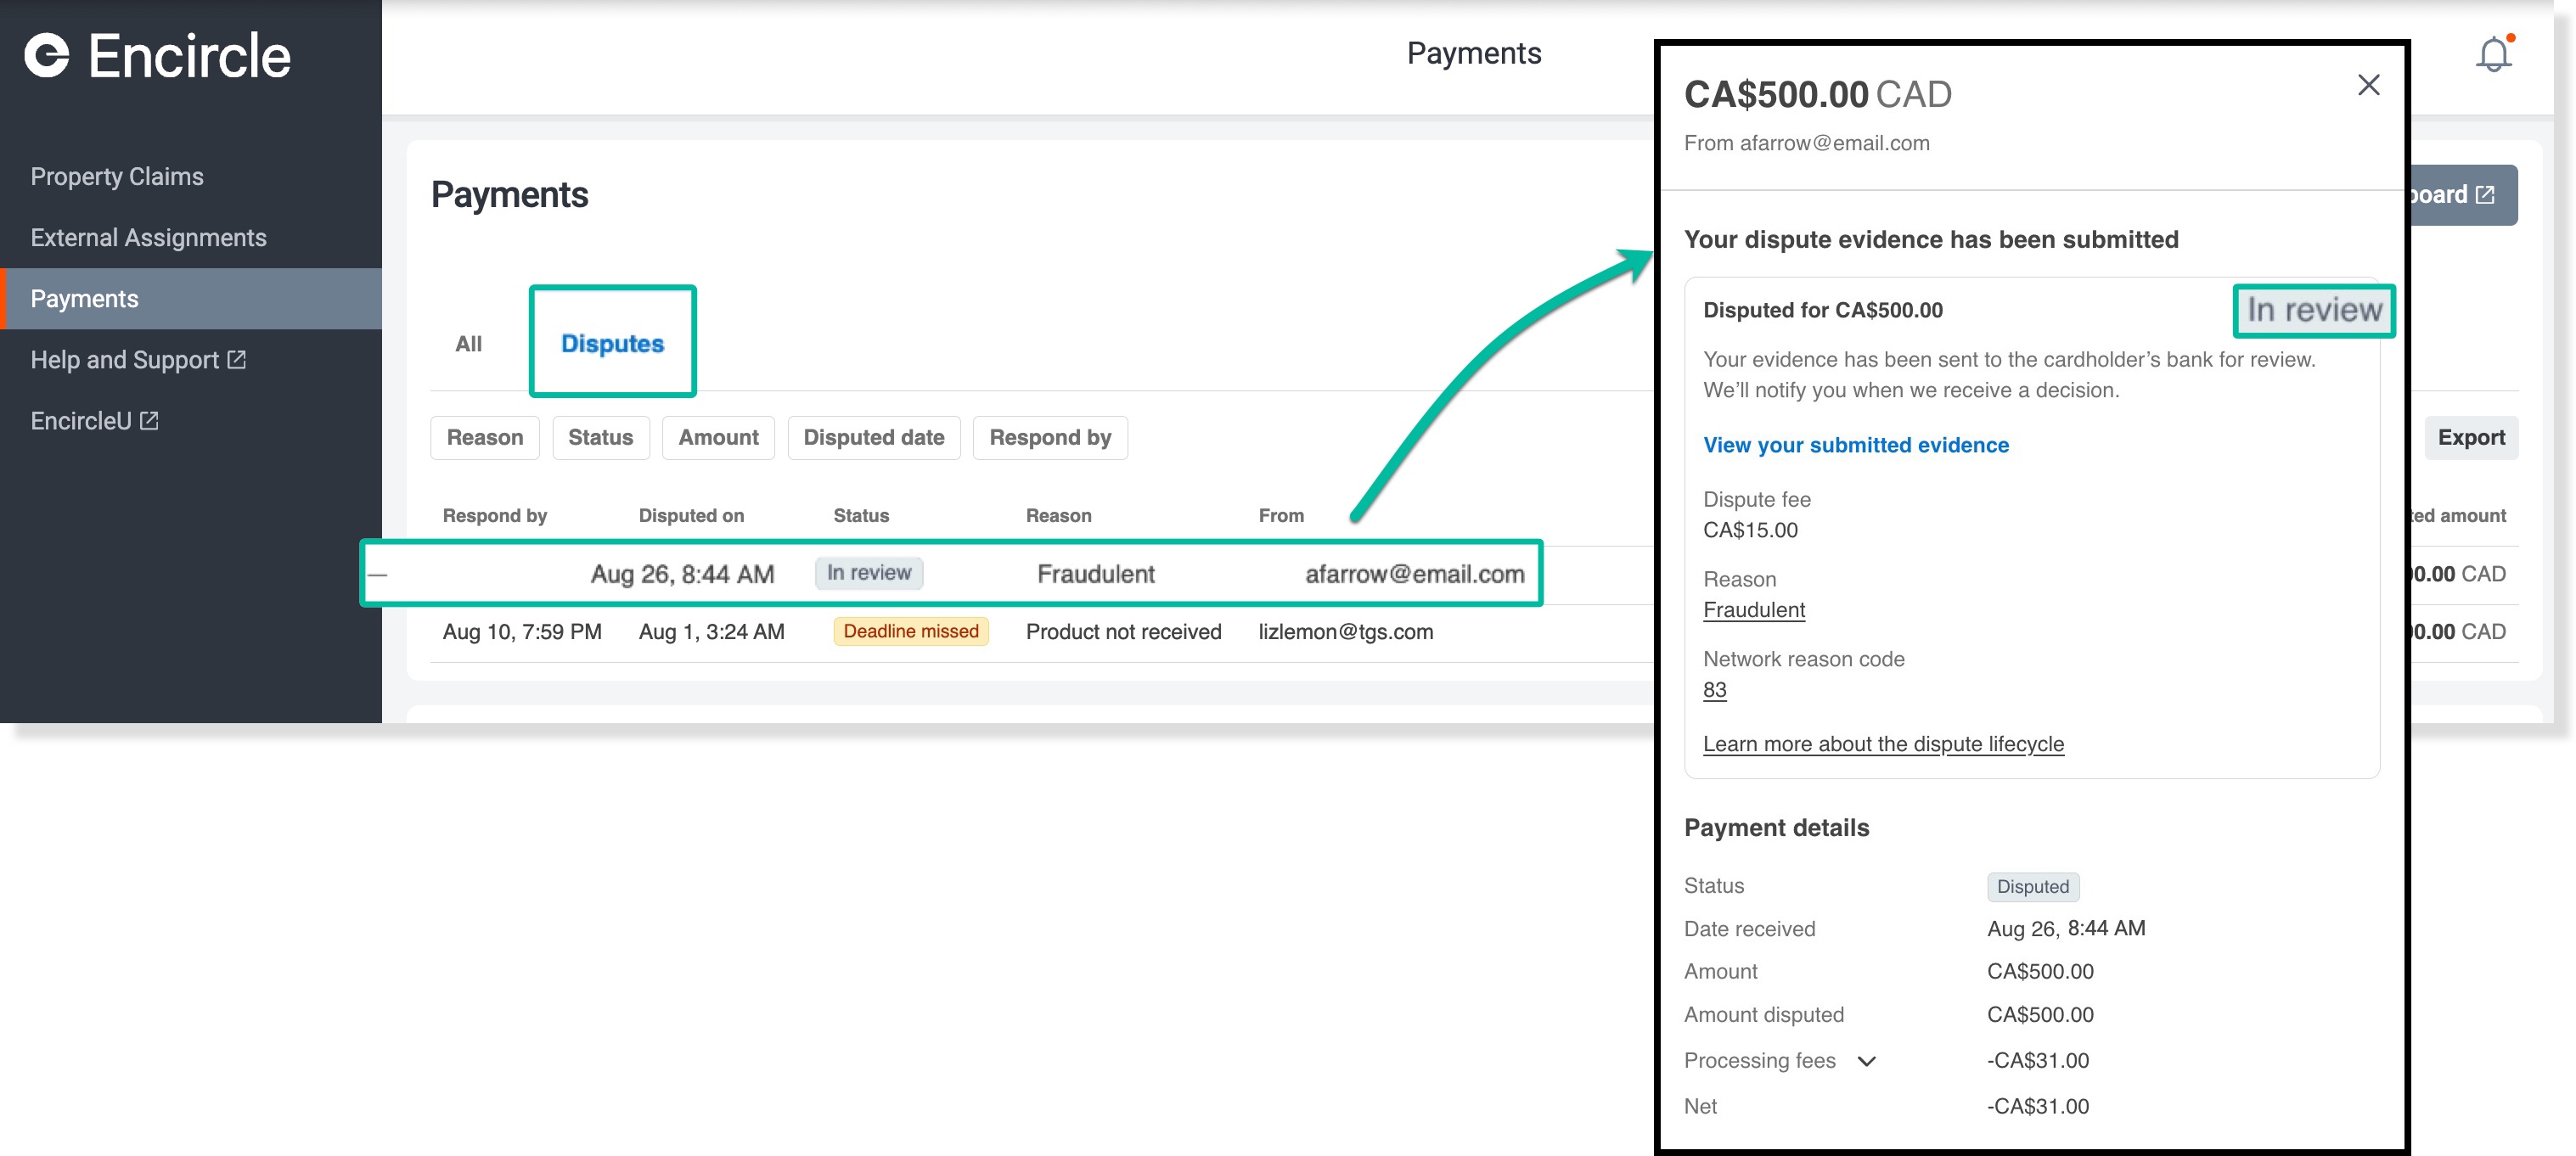Switch to the Disputes tab

[x=612, y=344]
